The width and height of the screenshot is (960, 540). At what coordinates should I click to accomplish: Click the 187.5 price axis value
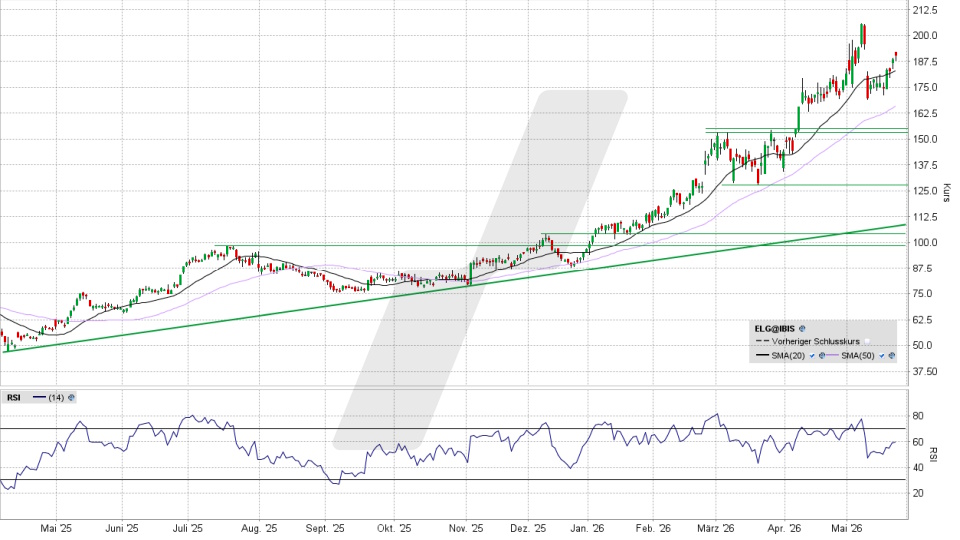point(924,62)
